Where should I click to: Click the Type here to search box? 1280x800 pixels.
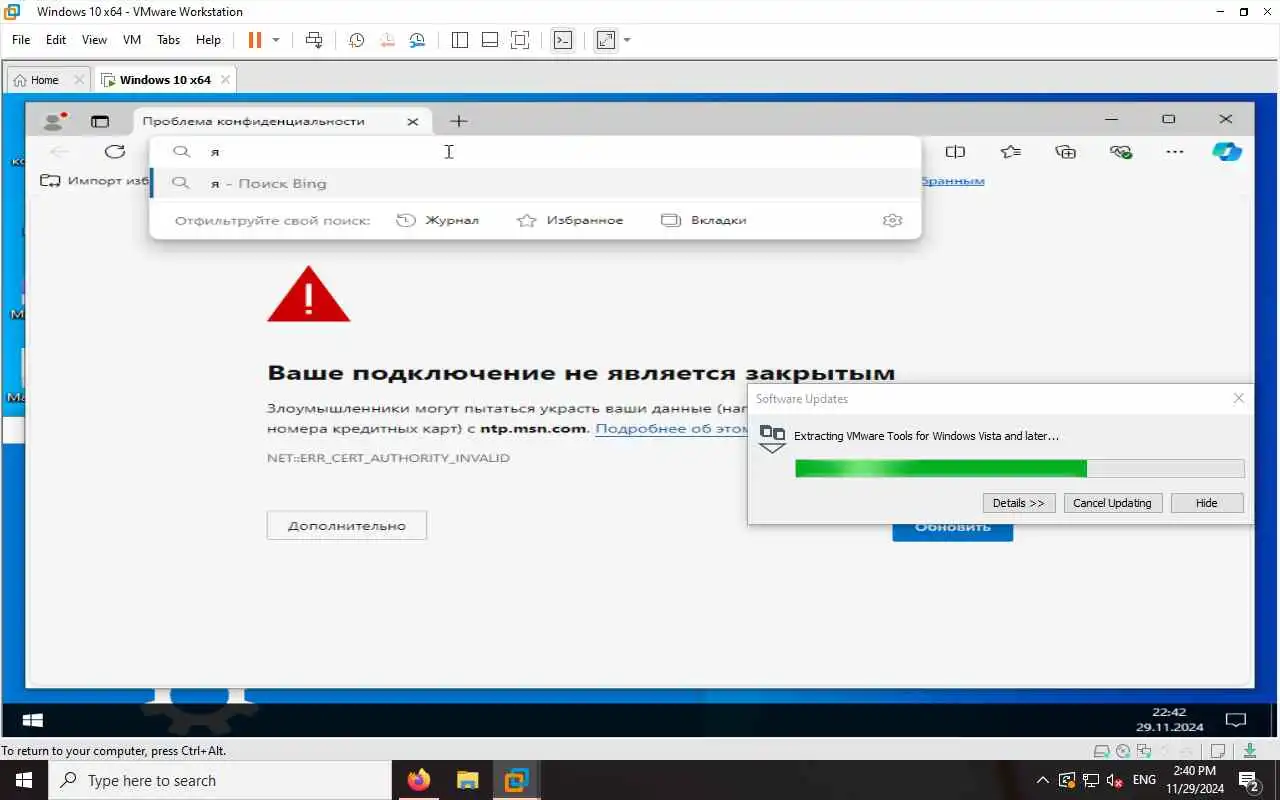click(x=220, y=780)
